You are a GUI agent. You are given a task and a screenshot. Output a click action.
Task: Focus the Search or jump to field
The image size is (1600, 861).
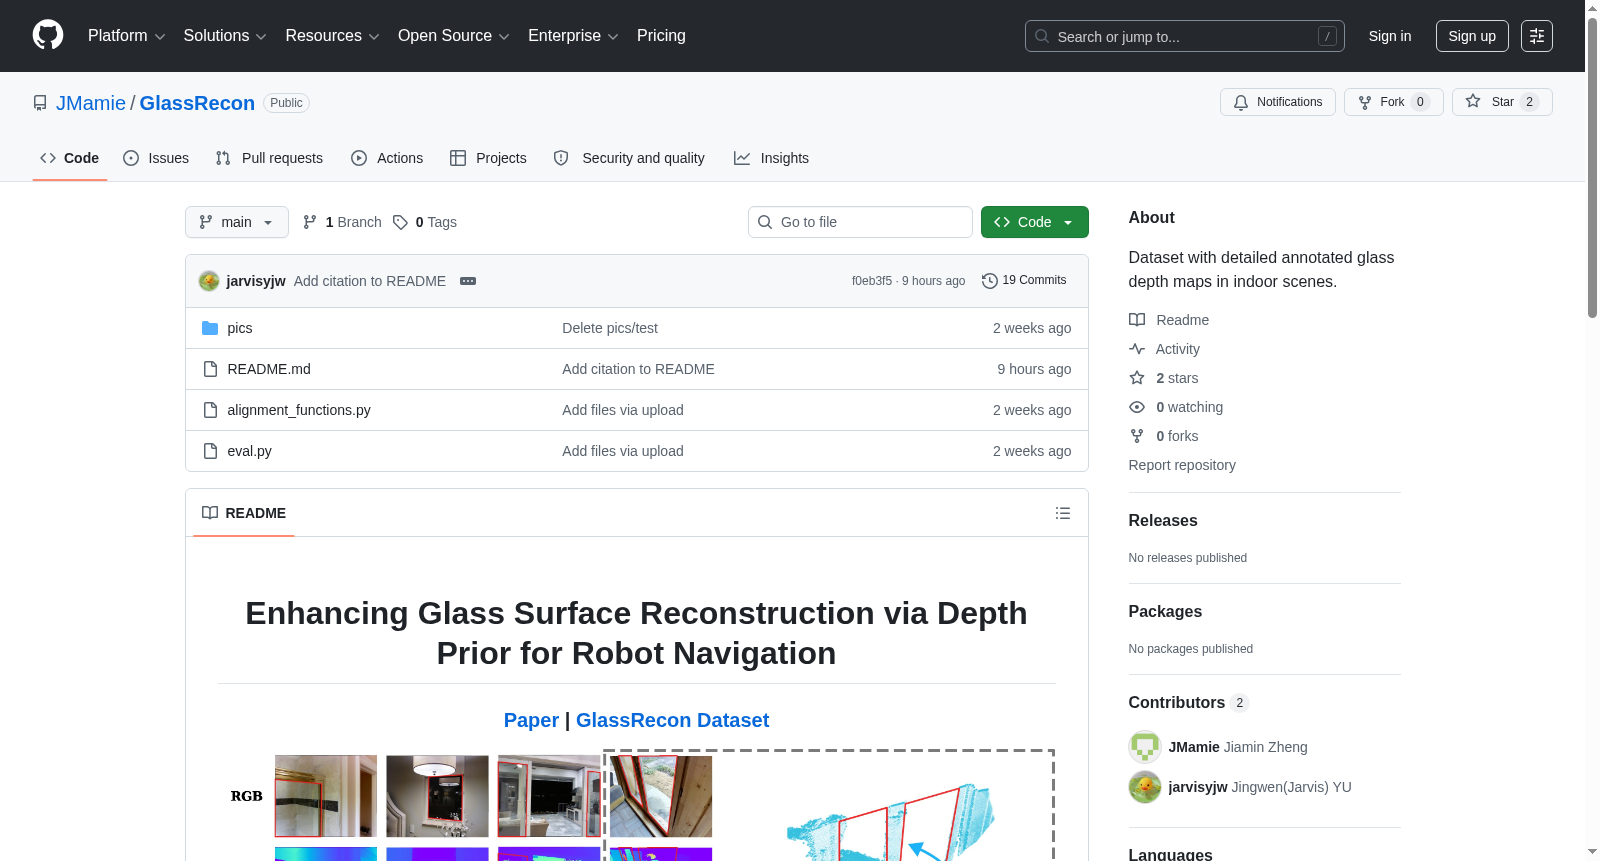point(1185,36)
